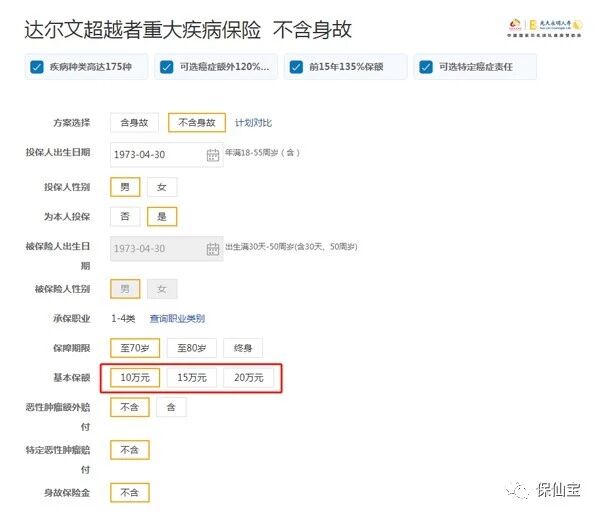
Task: Choose 女 for 被保险人性别
Action: tap(162, 289)
